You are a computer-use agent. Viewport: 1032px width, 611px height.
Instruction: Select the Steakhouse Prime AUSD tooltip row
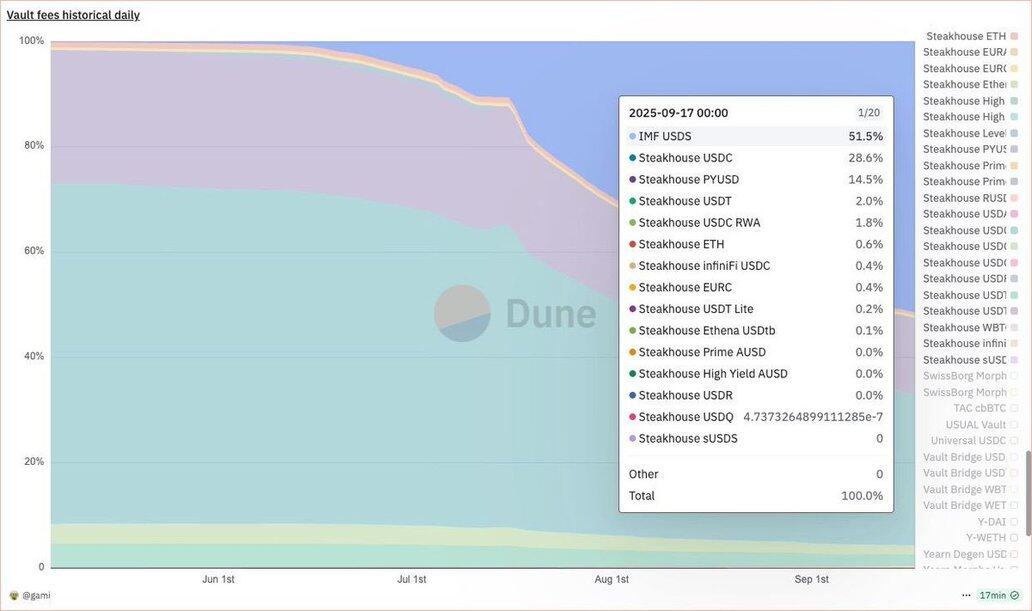point(756,352)
